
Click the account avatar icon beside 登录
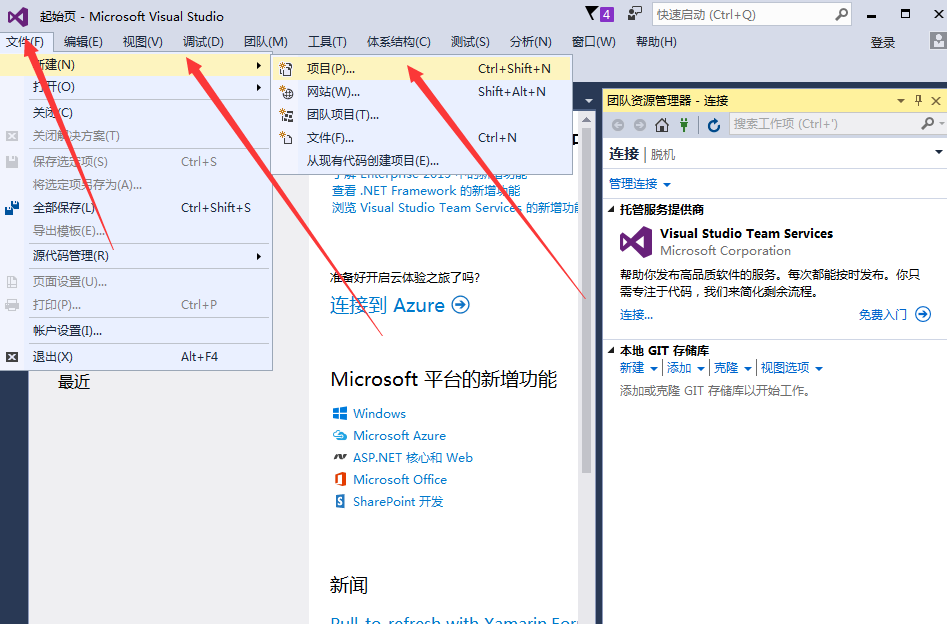(938, 41)
